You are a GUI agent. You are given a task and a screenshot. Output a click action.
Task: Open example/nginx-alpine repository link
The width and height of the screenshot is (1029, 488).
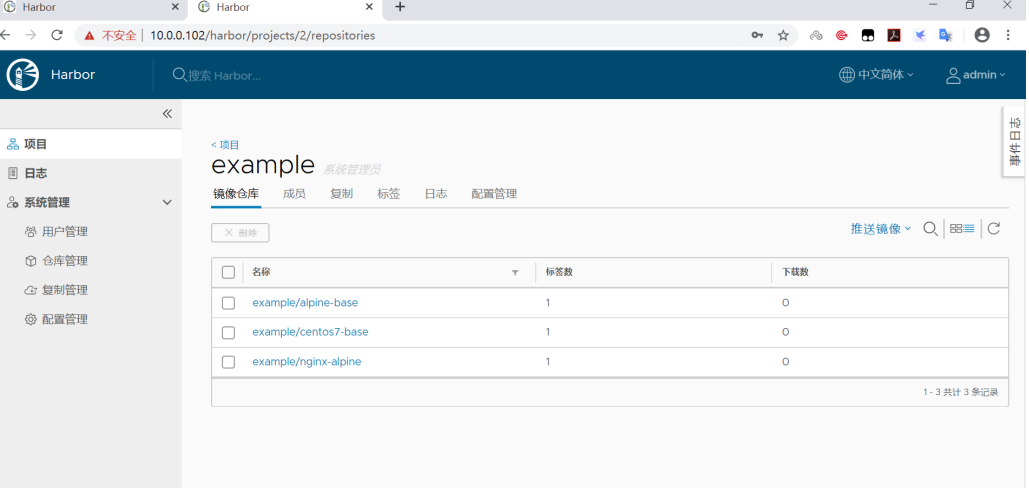point(306,362)
